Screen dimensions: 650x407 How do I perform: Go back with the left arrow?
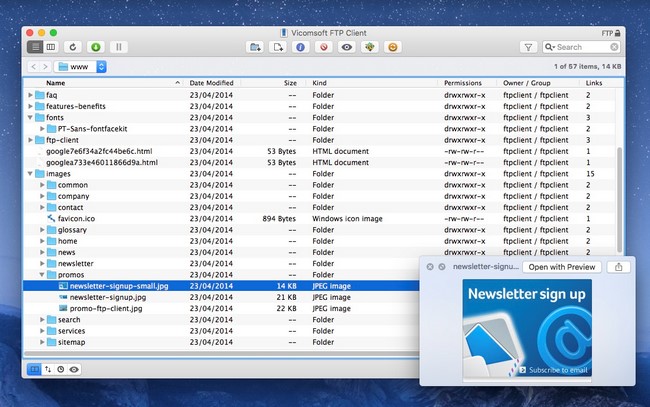pos(34,67)
